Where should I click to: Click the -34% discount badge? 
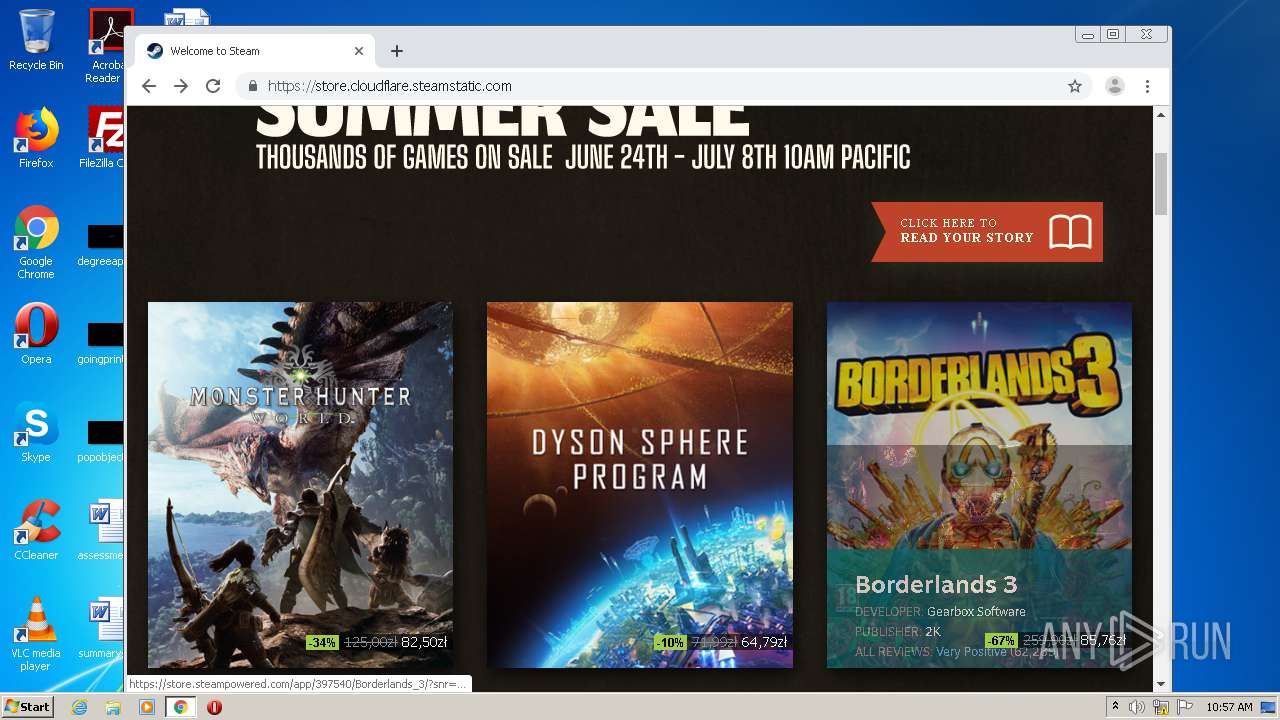pos(322,642)
